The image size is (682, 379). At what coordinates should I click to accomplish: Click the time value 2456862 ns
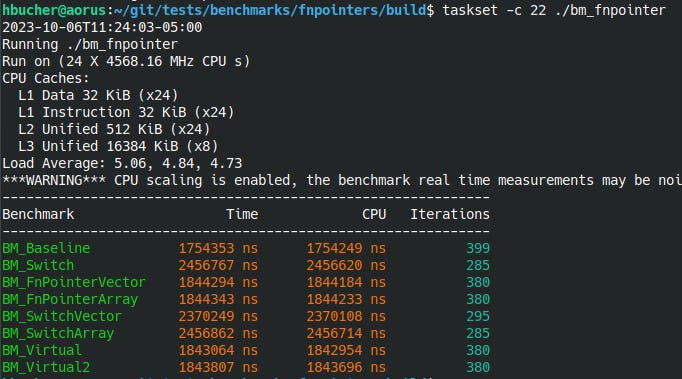coord(218,333)
